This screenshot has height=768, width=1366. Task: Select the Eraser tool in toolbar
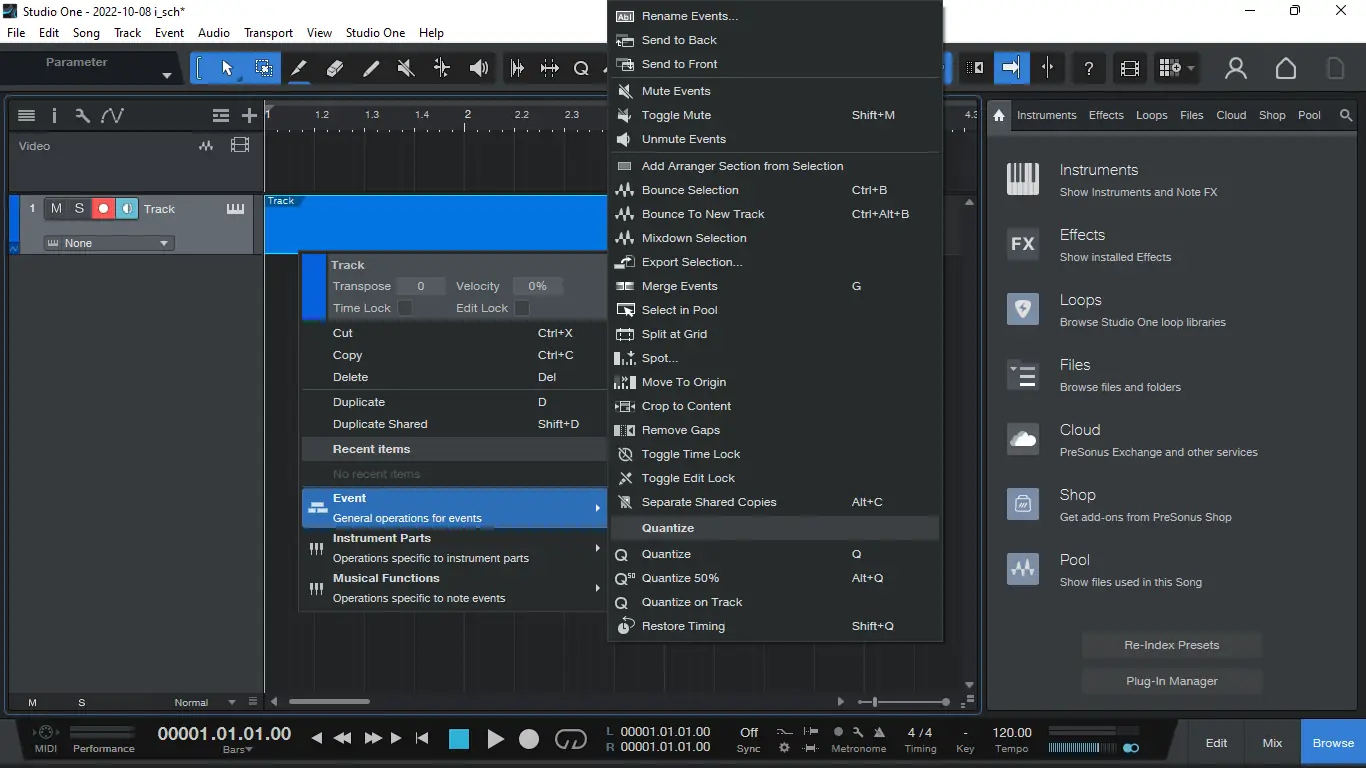[335, 68]
